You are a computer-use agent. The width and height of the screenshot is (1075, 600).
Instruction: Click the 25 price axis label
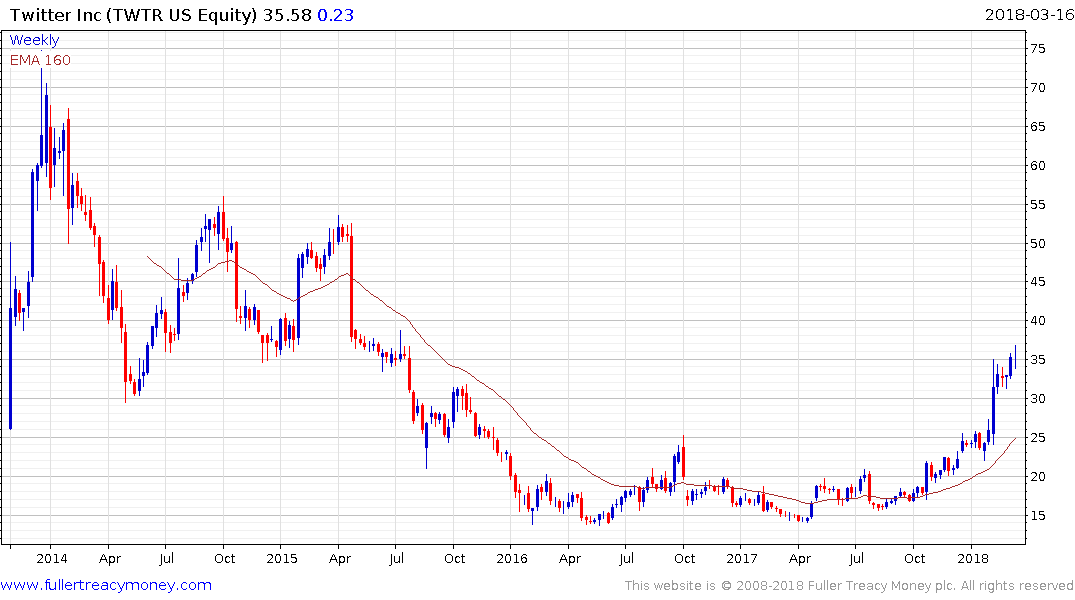coord(1037,437)
